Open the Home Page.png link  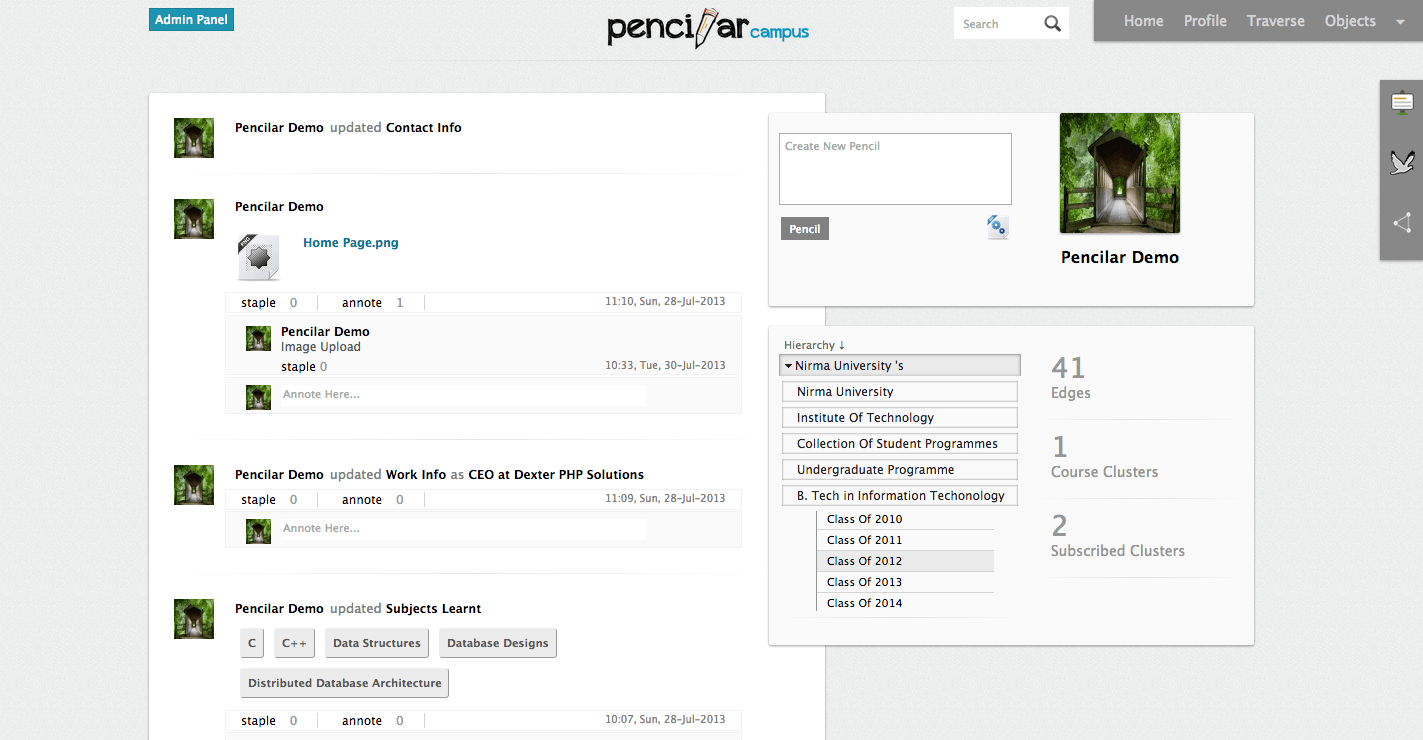point(350,243)
